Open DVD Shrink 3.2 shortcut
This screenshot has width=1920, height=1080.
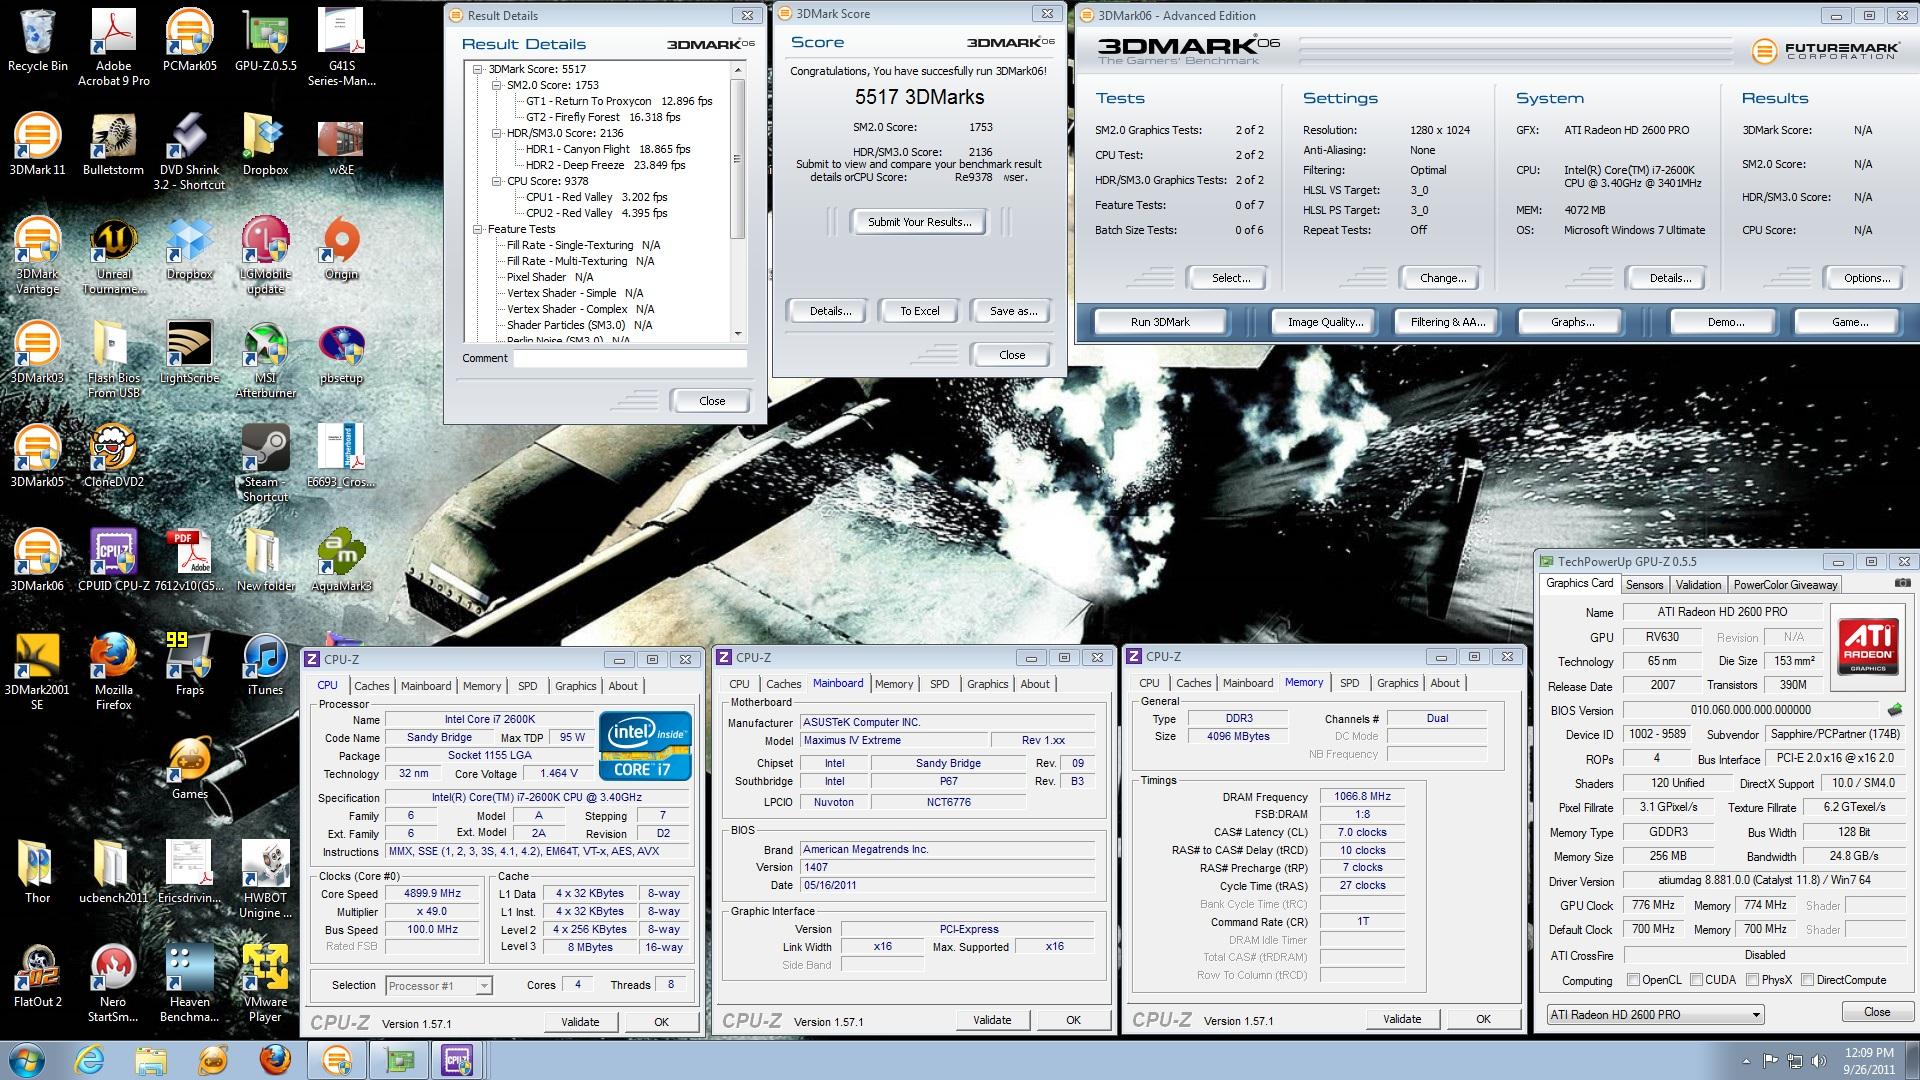pyautogui.click(x=189, y=151)
